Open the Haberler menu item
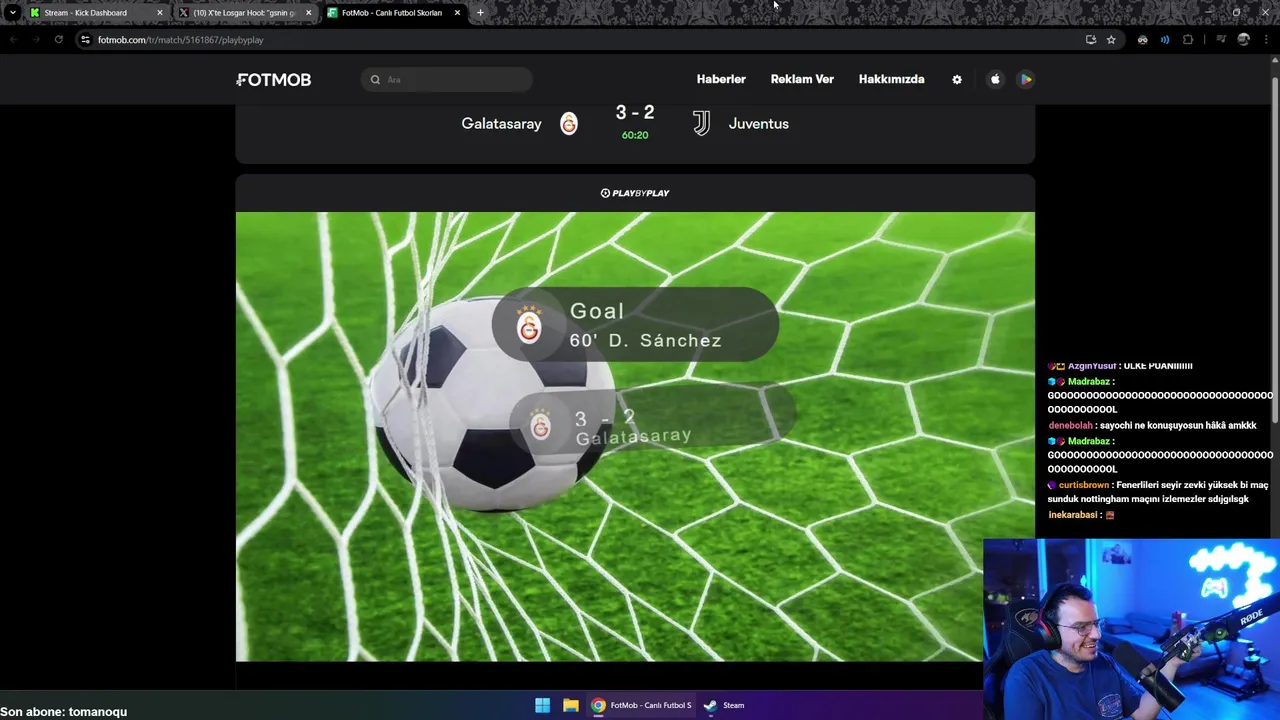The image size is (1280, 720). click(x=721, y=79)
